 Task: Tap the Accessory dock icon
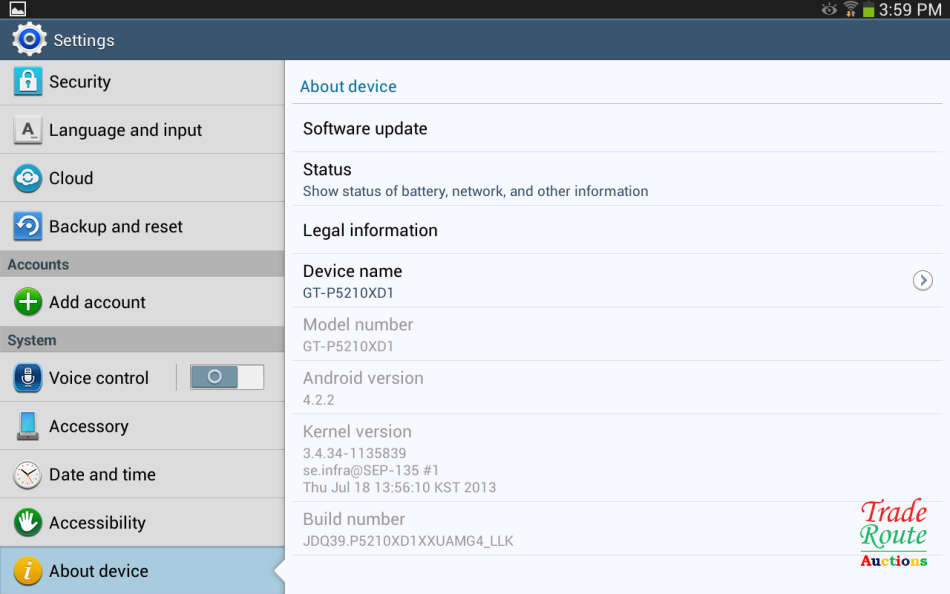28,426
